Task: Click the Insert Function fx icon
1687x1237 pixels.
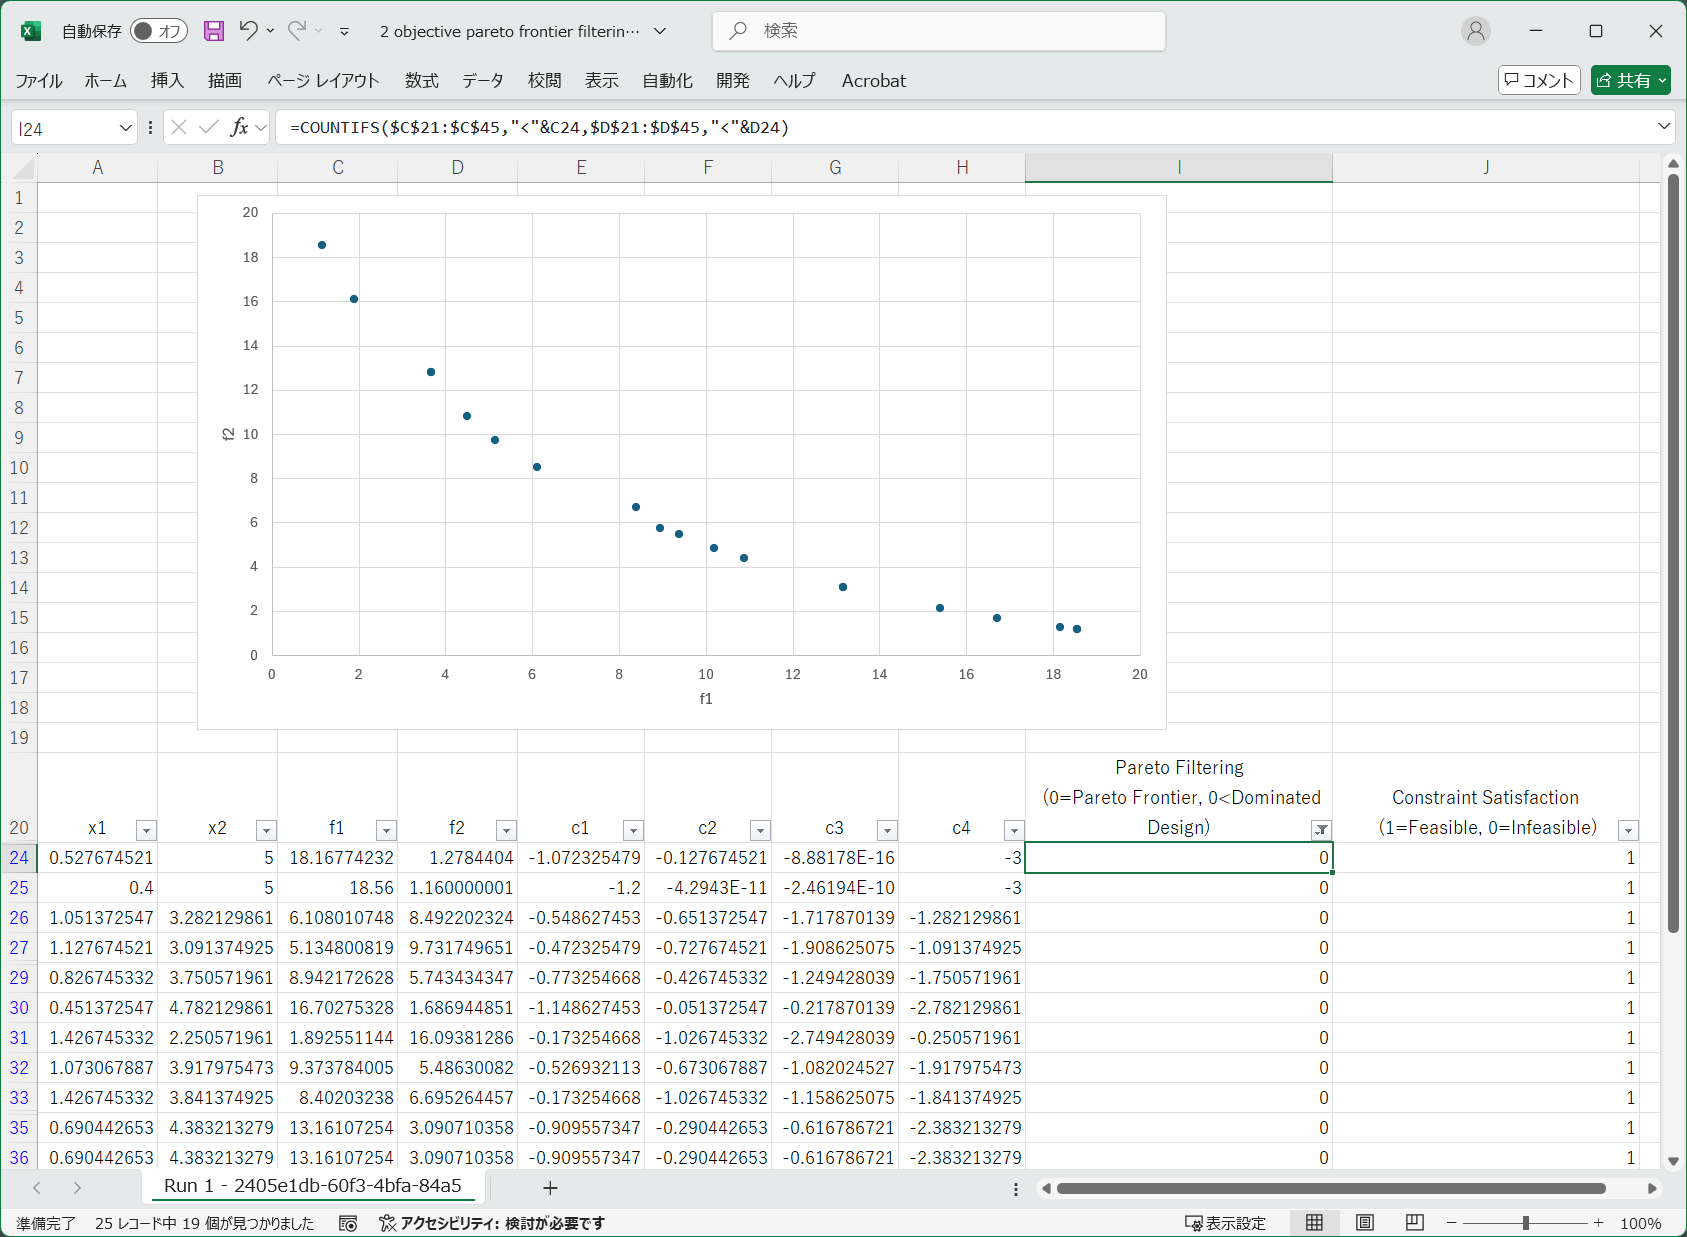Action: click(239, 127)
